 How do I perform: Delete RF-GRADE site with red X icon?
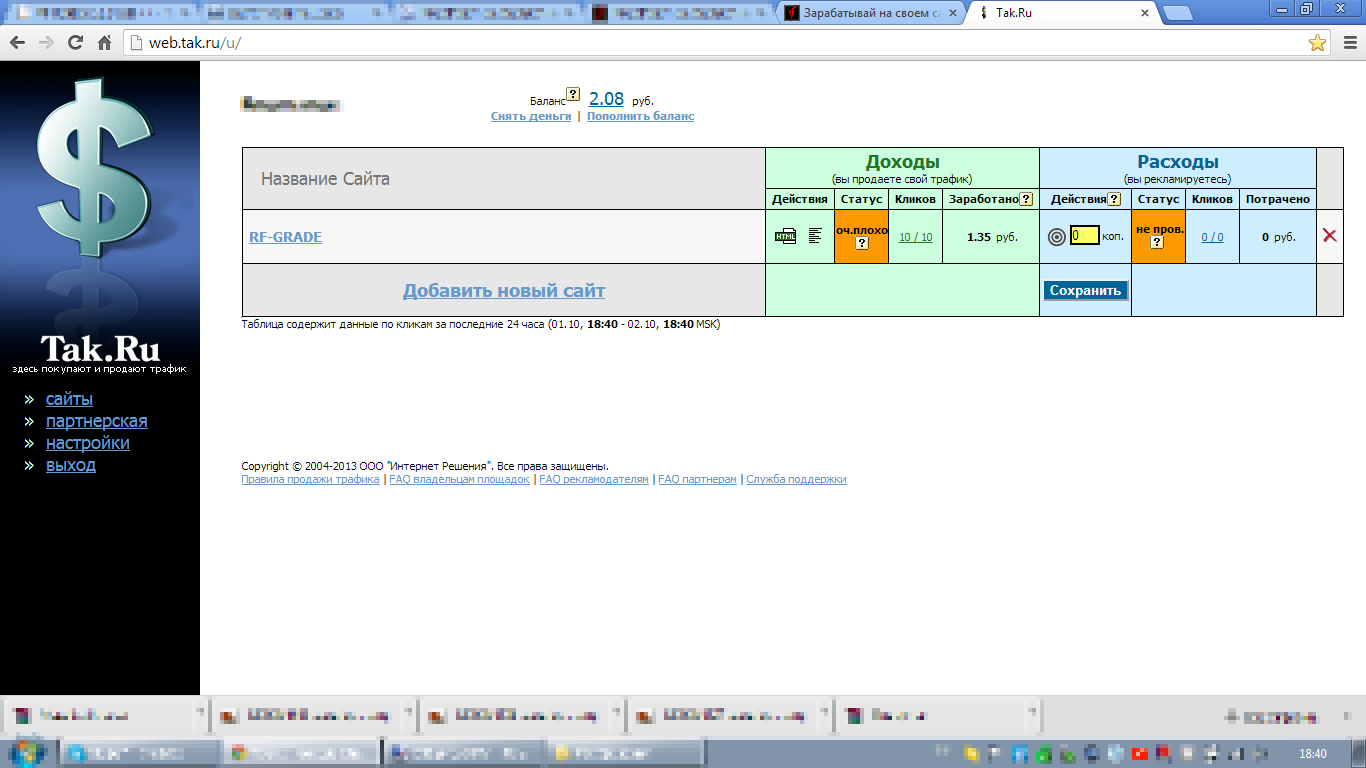1330,236
